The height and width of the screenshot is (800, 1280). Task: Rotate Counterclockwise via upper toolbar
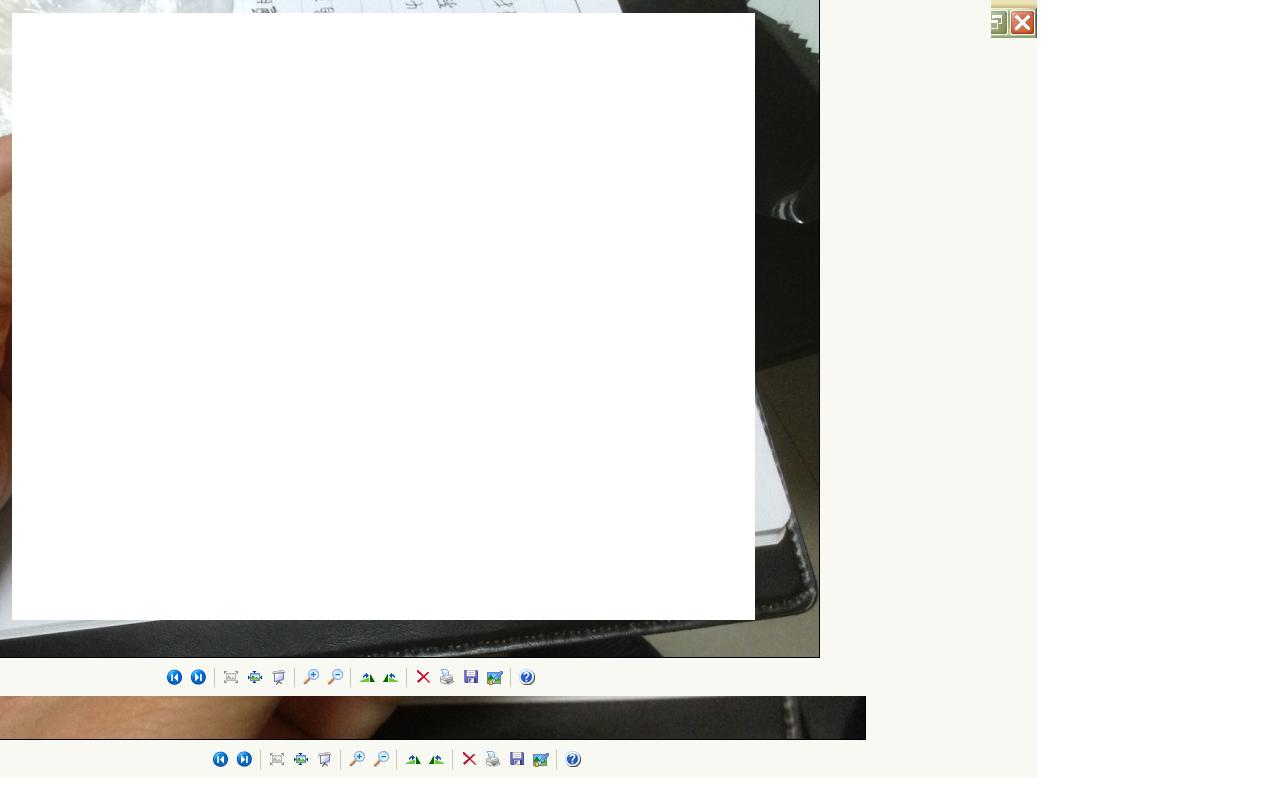(x=391, y=677)
